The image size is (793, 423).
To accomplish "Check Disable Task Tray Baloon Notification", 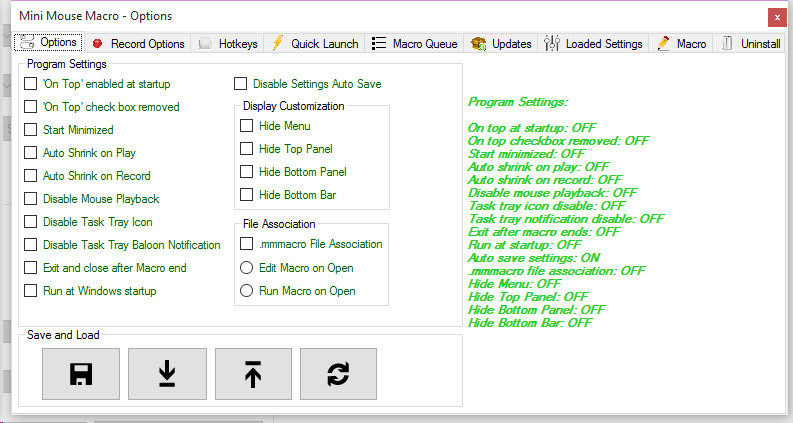I will tap(31, 245).
